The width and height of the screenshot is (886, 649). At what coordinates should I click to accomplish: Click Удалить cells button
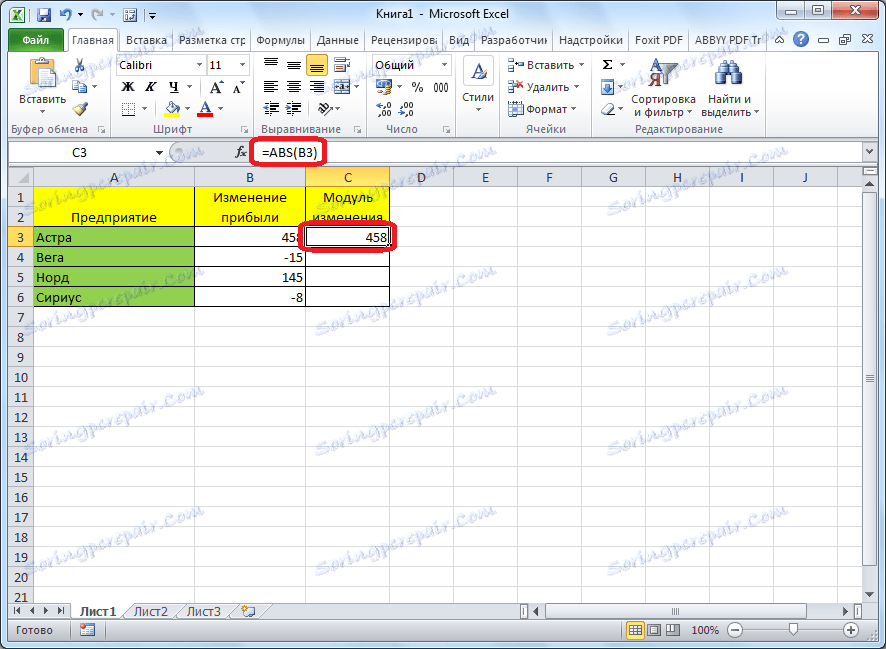click(544, 87)
